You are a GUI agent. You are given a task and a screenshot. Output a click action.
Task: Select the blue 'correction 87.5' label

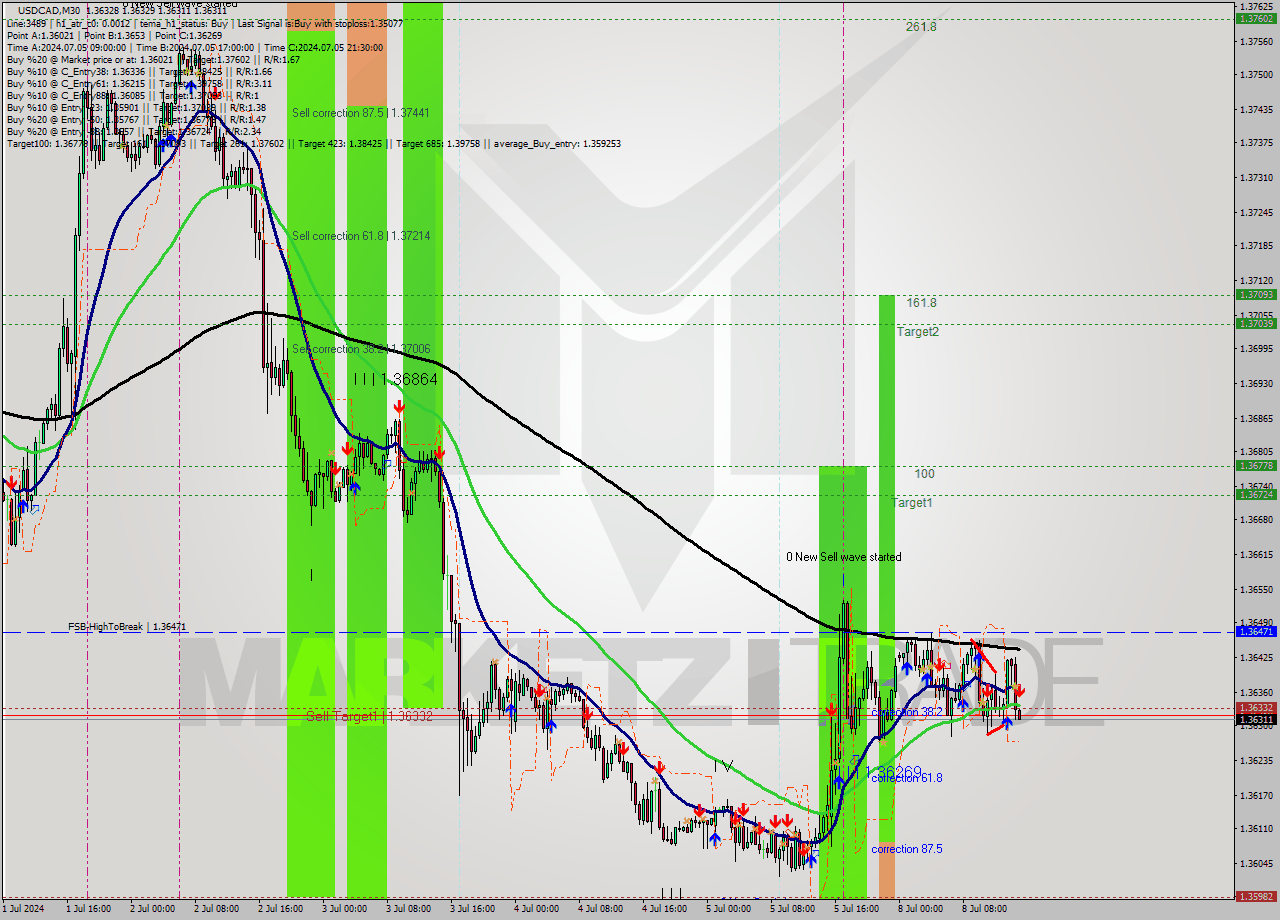click(907, 849)
